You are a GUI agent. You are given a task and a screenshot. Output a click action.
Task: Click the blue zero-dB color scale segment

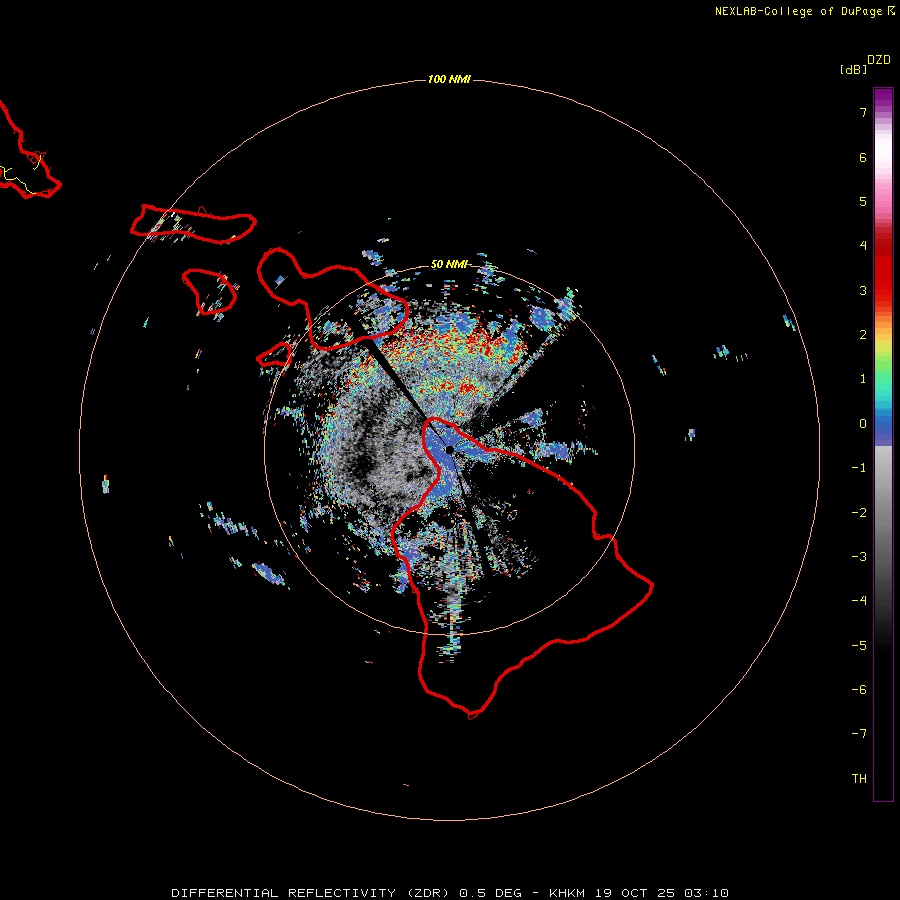coord(883,428)
